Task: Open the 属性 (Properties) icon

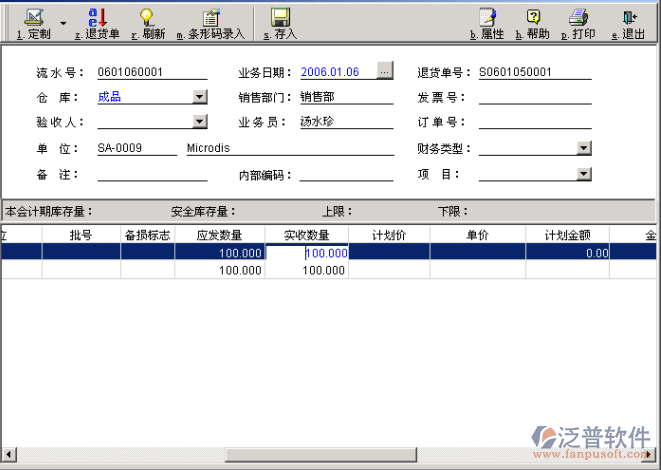Action: tap(487, 18)
